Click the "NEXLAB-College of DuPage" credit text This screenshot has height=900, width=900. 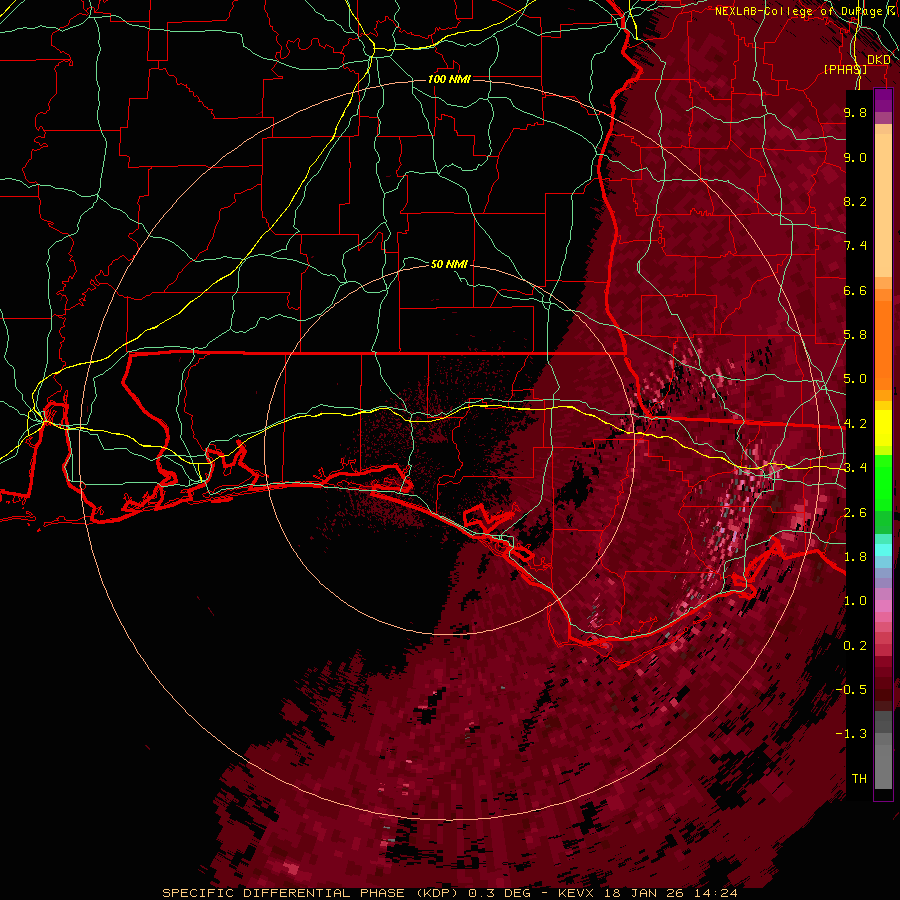[798, 11]
